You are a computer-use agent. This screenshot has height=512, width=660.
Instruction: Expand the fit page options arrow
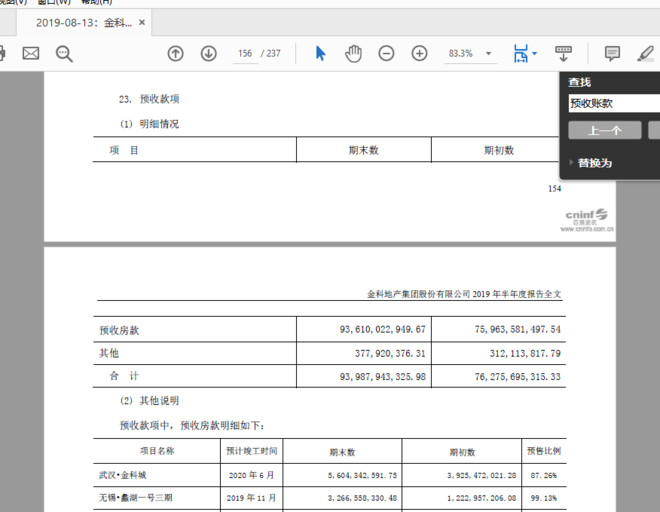tap(534, 53)
